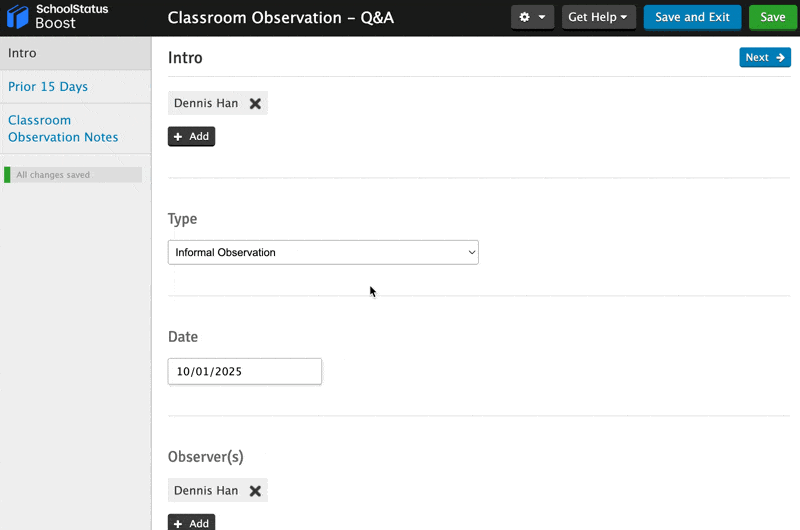The height and width of the screenshot is (530, 800).
Task: Click the green Save button
Action: coord(772,17)
